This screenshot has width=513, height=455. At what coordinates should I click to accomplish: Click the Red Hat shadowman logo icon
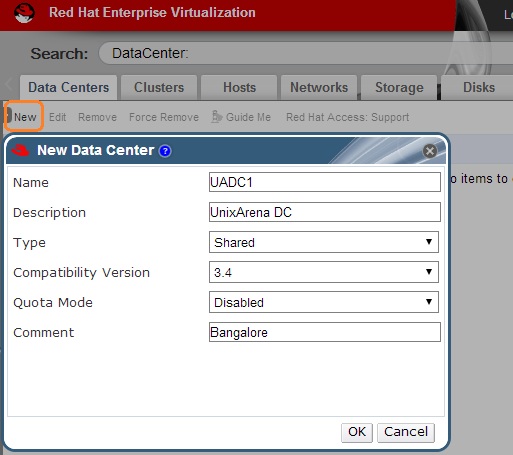tap(24, 13)
